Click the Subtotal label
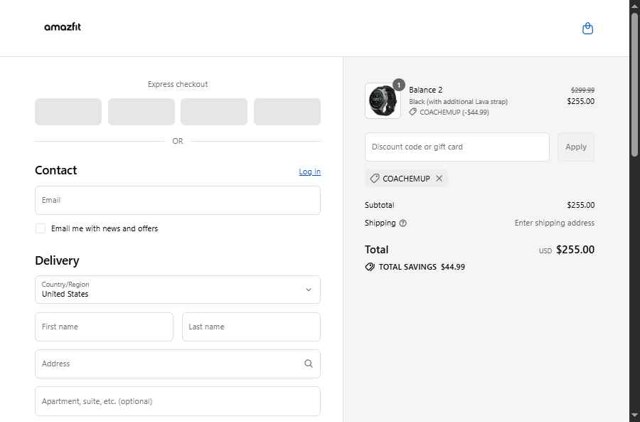 pos(379,205)
